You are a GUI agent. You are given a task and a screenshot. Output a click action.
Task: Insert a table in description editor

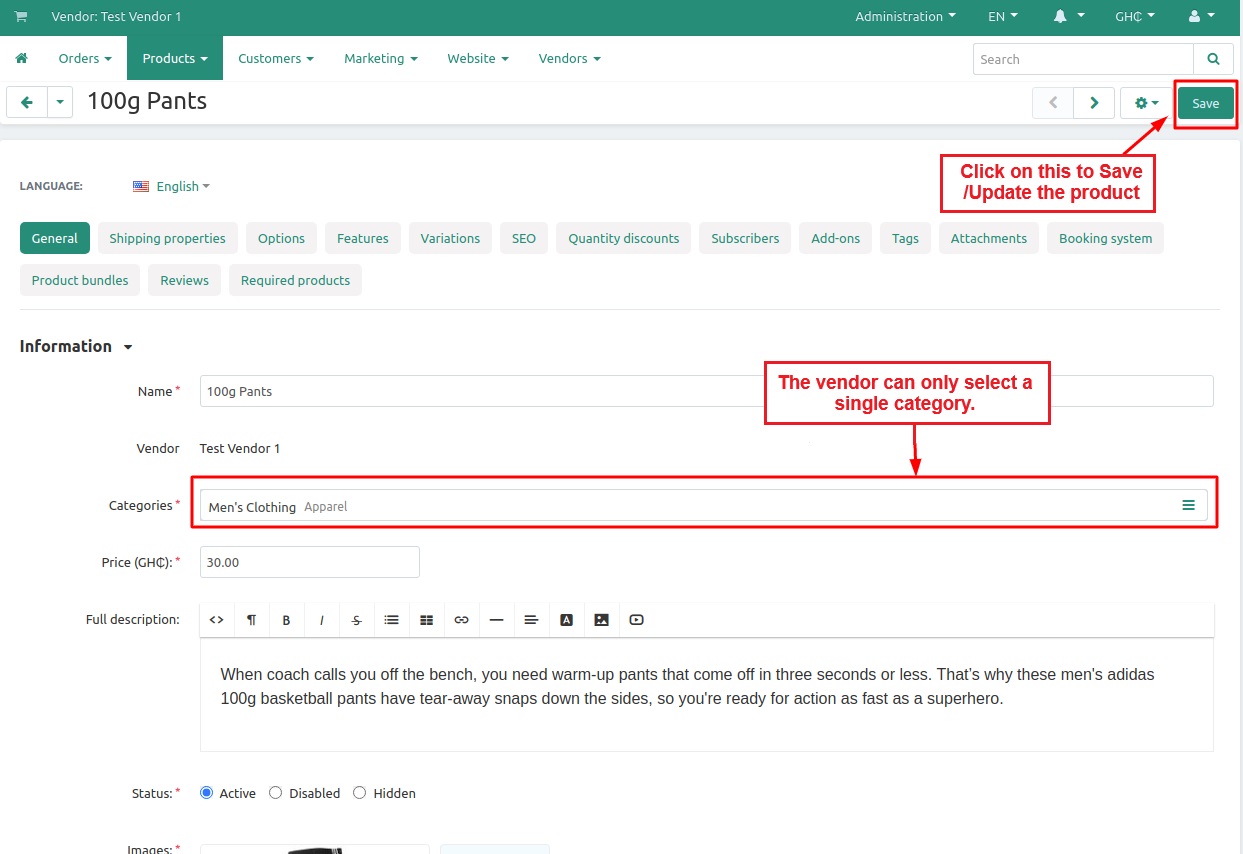click(426, 620)
